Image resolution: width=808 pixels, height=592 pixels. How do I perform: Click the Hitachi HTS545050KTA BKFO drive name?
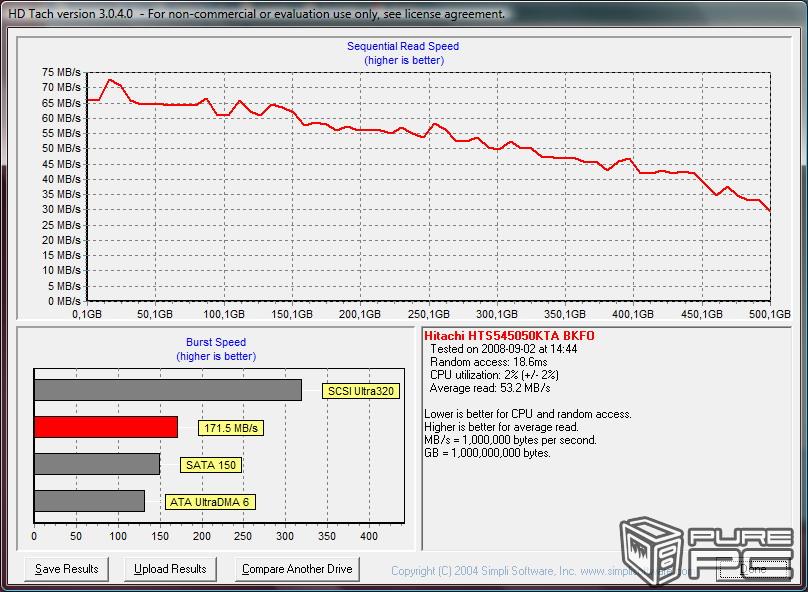tap(509, 336)
